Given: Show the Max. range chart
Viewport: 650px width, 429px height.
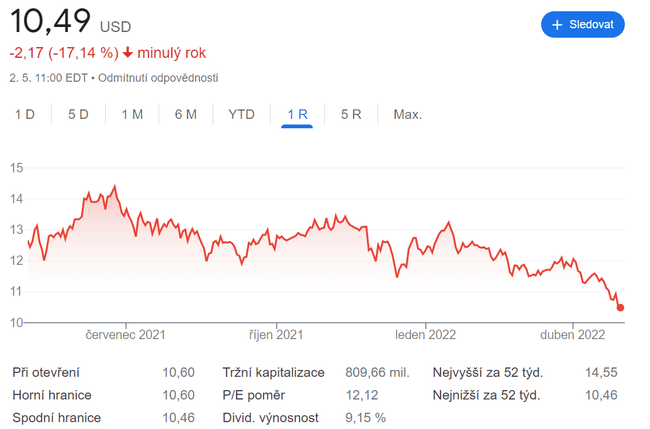Looking at the screenshot, I should (407, 114).
